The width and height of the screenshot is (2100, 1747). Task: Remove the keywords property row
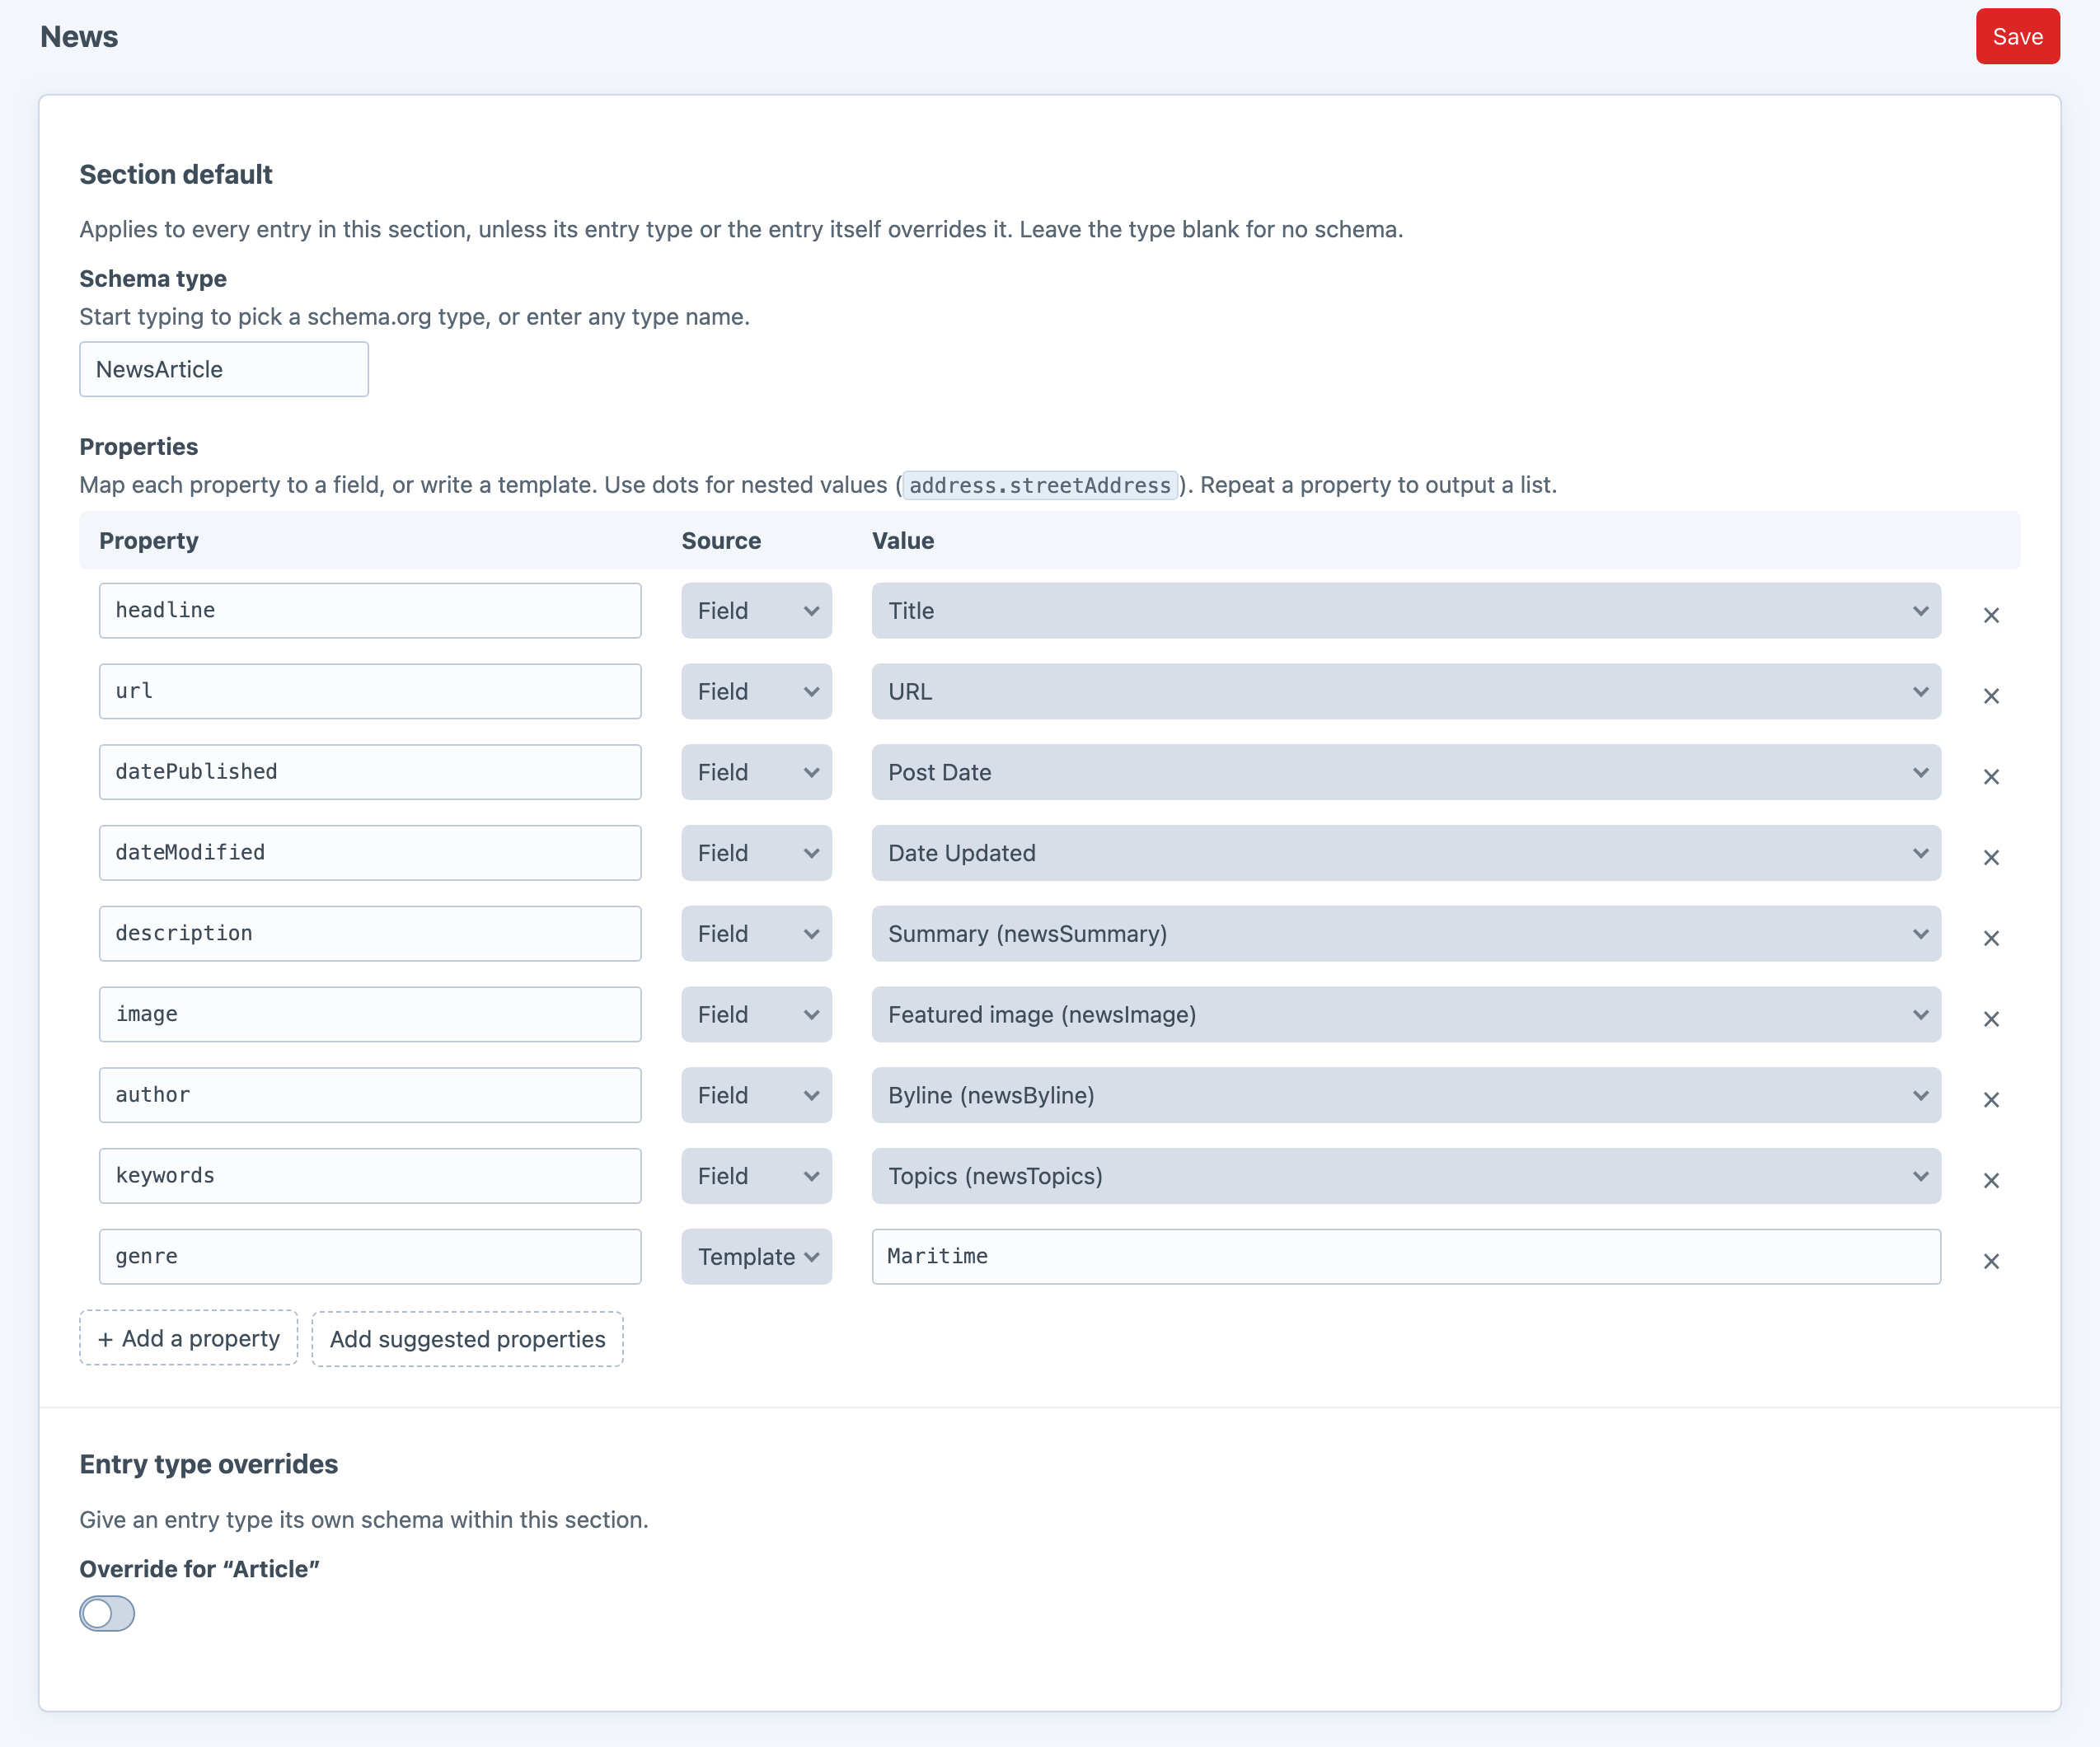(1991, 1181)
